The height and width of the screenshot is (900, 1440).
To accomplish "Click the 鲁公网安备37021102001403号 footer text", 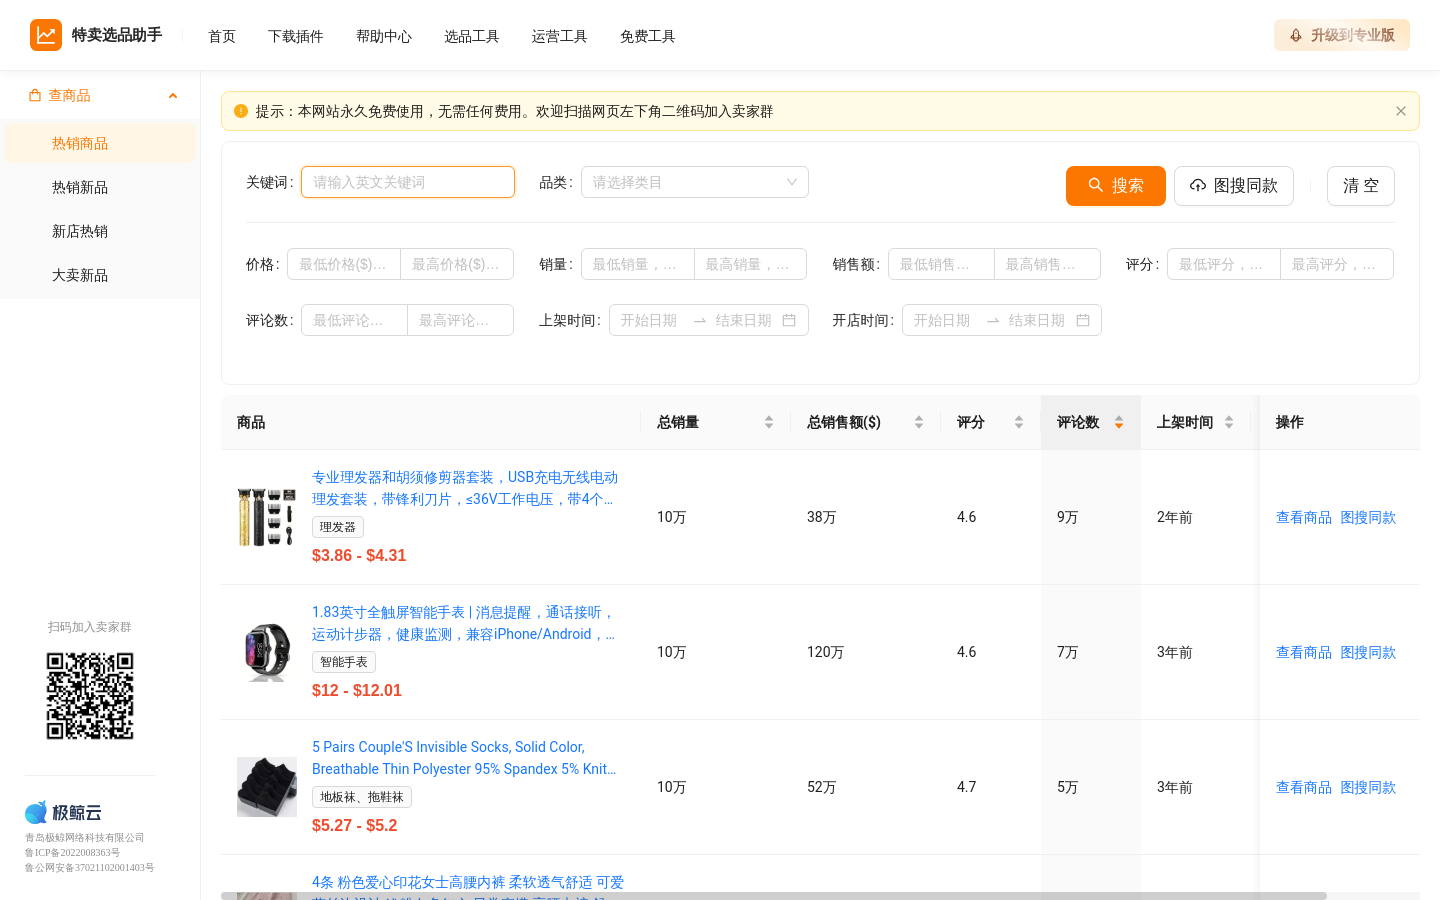I will tap(90, 868).
